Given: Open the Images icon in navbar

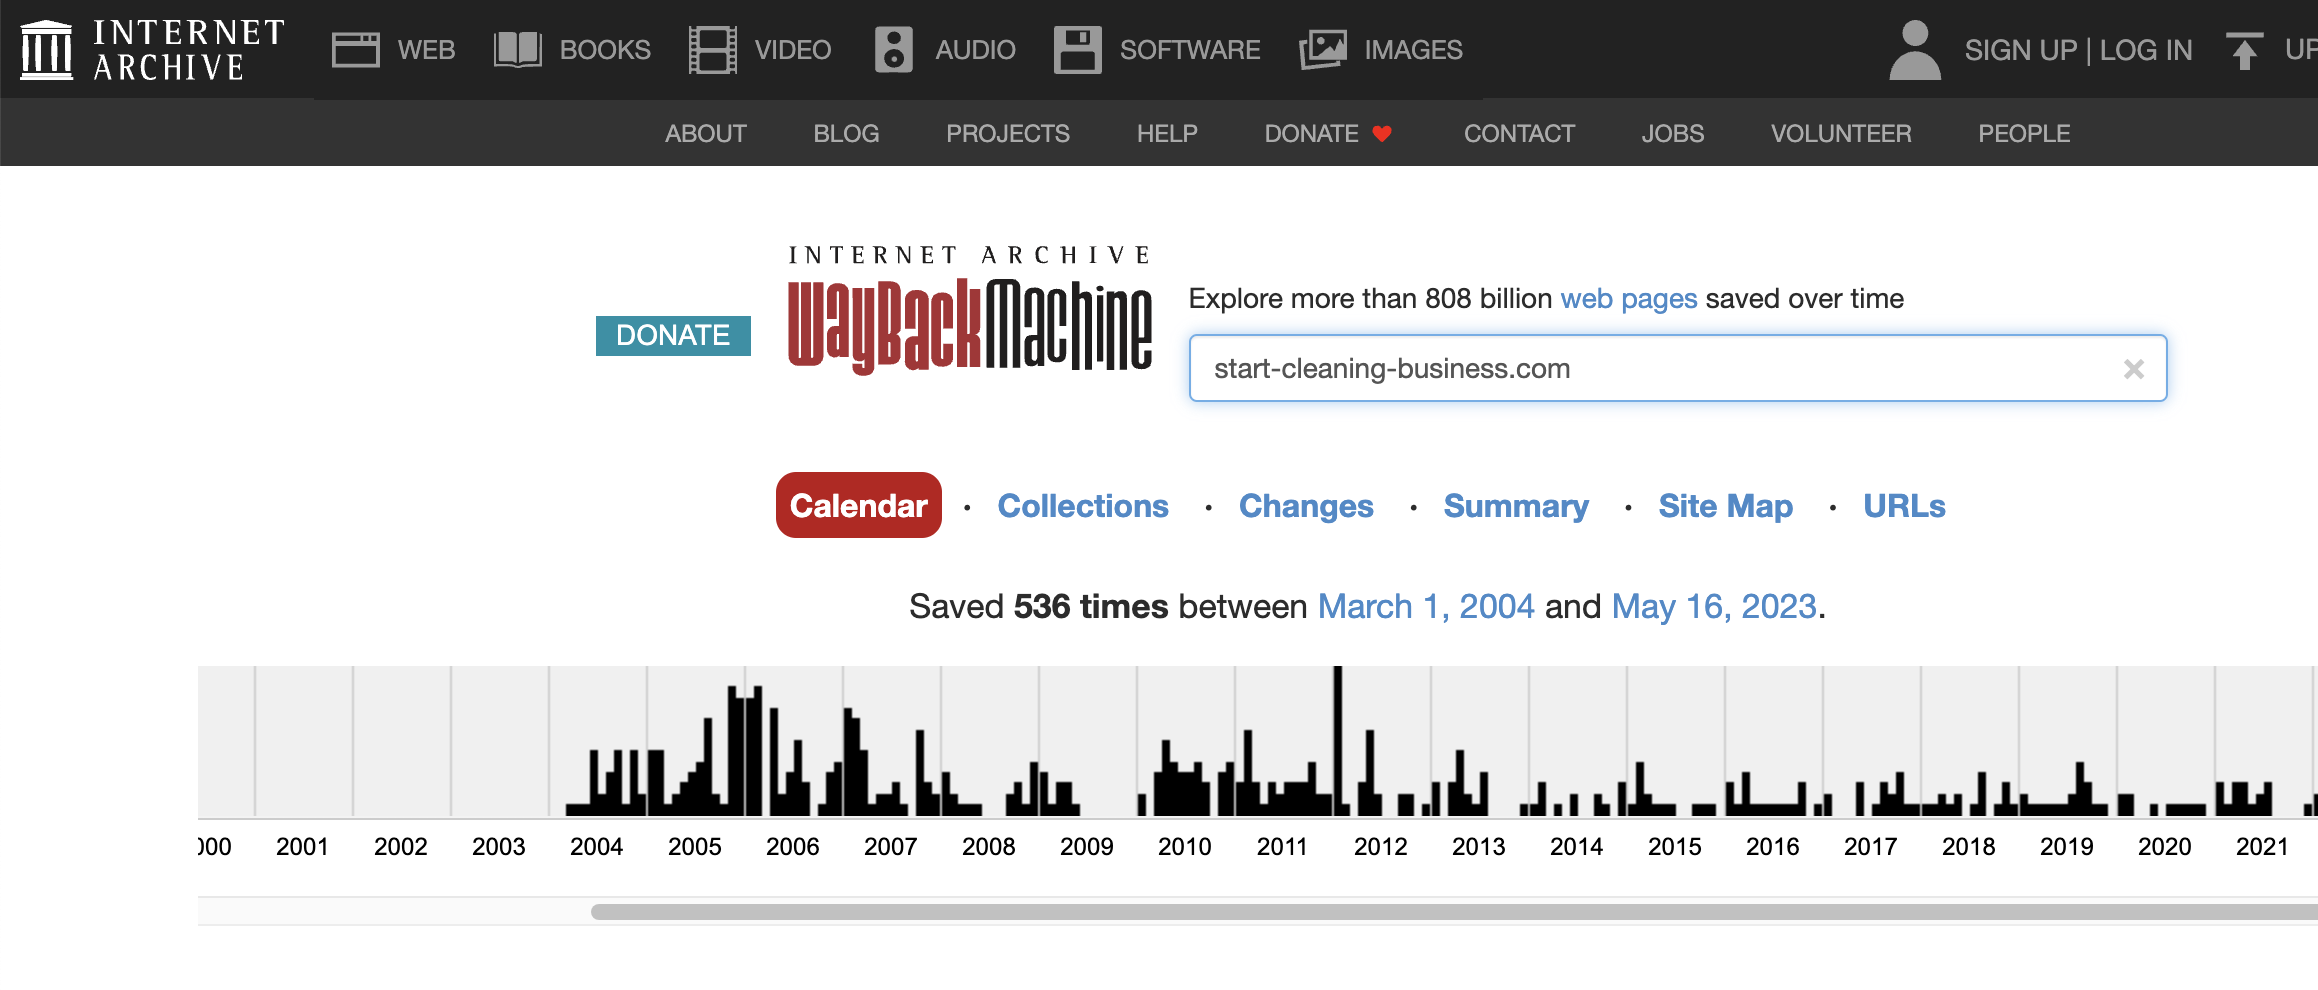Looking at the screenshot, I should tap(1322, 50).
